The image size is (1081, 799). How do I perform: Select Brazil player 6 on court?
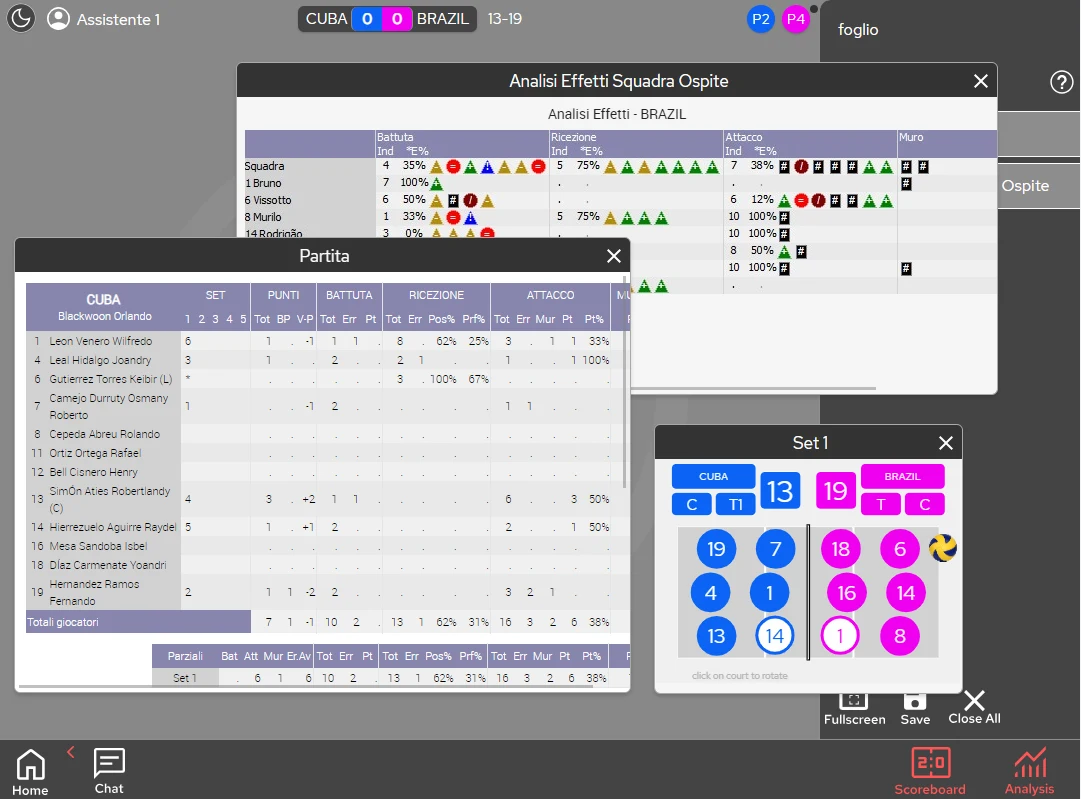900,549
